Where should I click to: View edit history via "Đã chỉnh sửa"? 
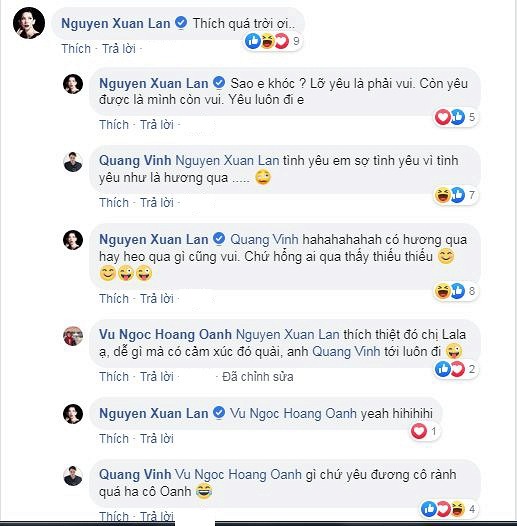[x=258, y=376]
